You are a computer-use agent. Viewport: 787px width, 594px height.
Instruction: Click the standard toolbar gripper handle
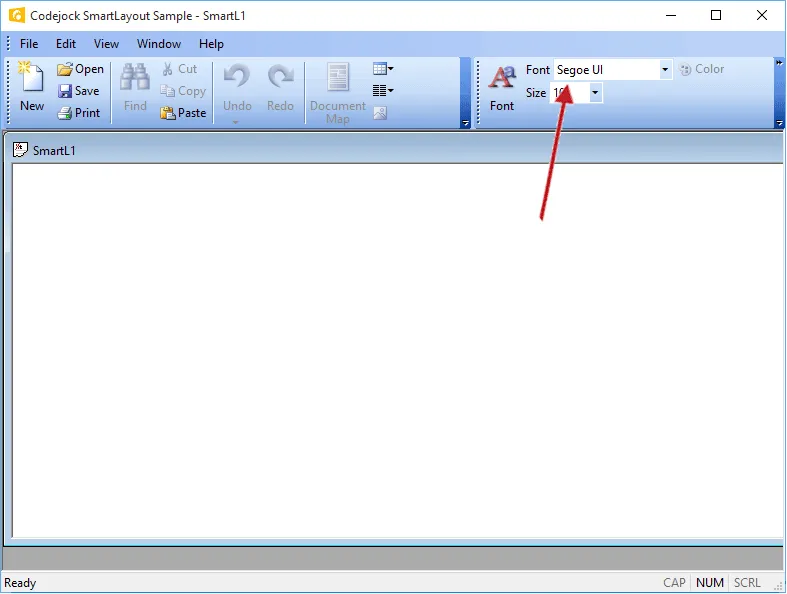pos(8,92)
